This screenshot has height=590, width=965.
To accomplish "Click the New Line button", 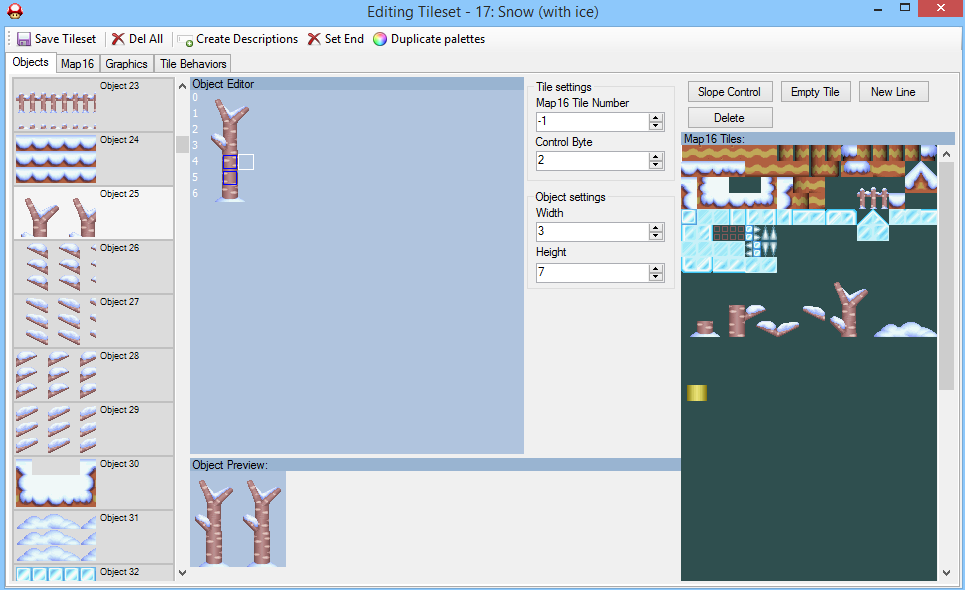I will 893,92.
